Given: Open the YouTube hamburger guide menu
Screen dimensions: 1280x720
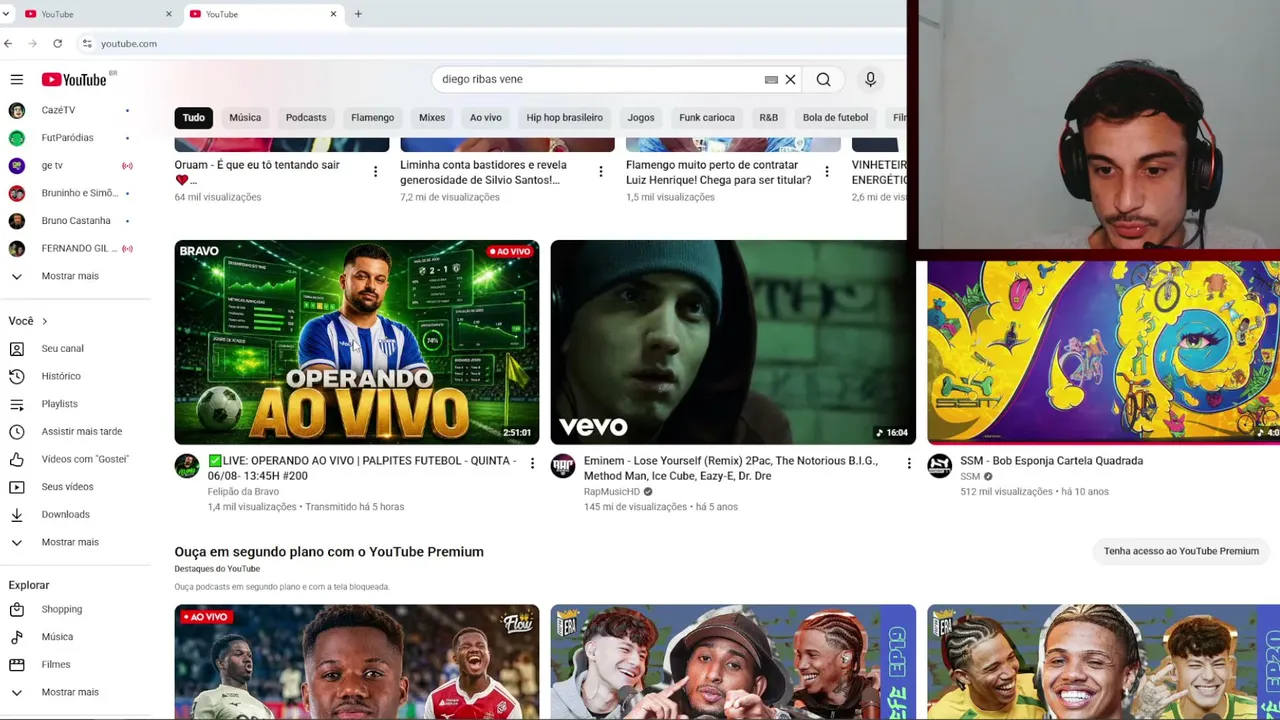Looking at the screenshot, I should 17,79.
